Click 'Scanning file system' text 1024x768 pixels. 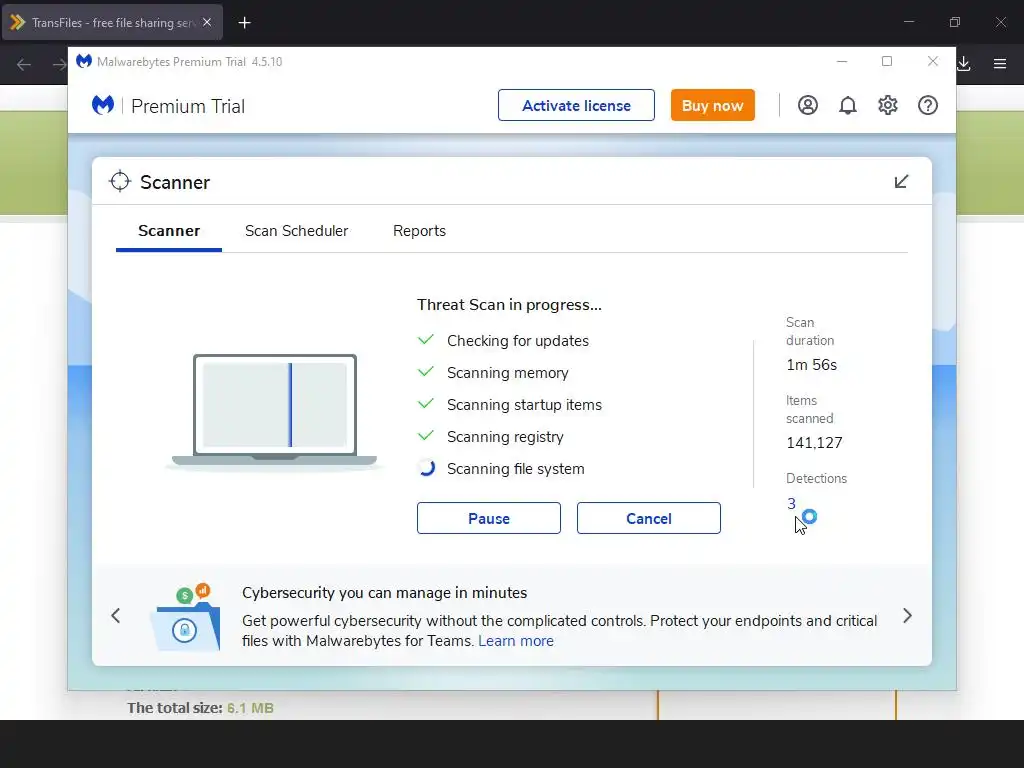516,469
